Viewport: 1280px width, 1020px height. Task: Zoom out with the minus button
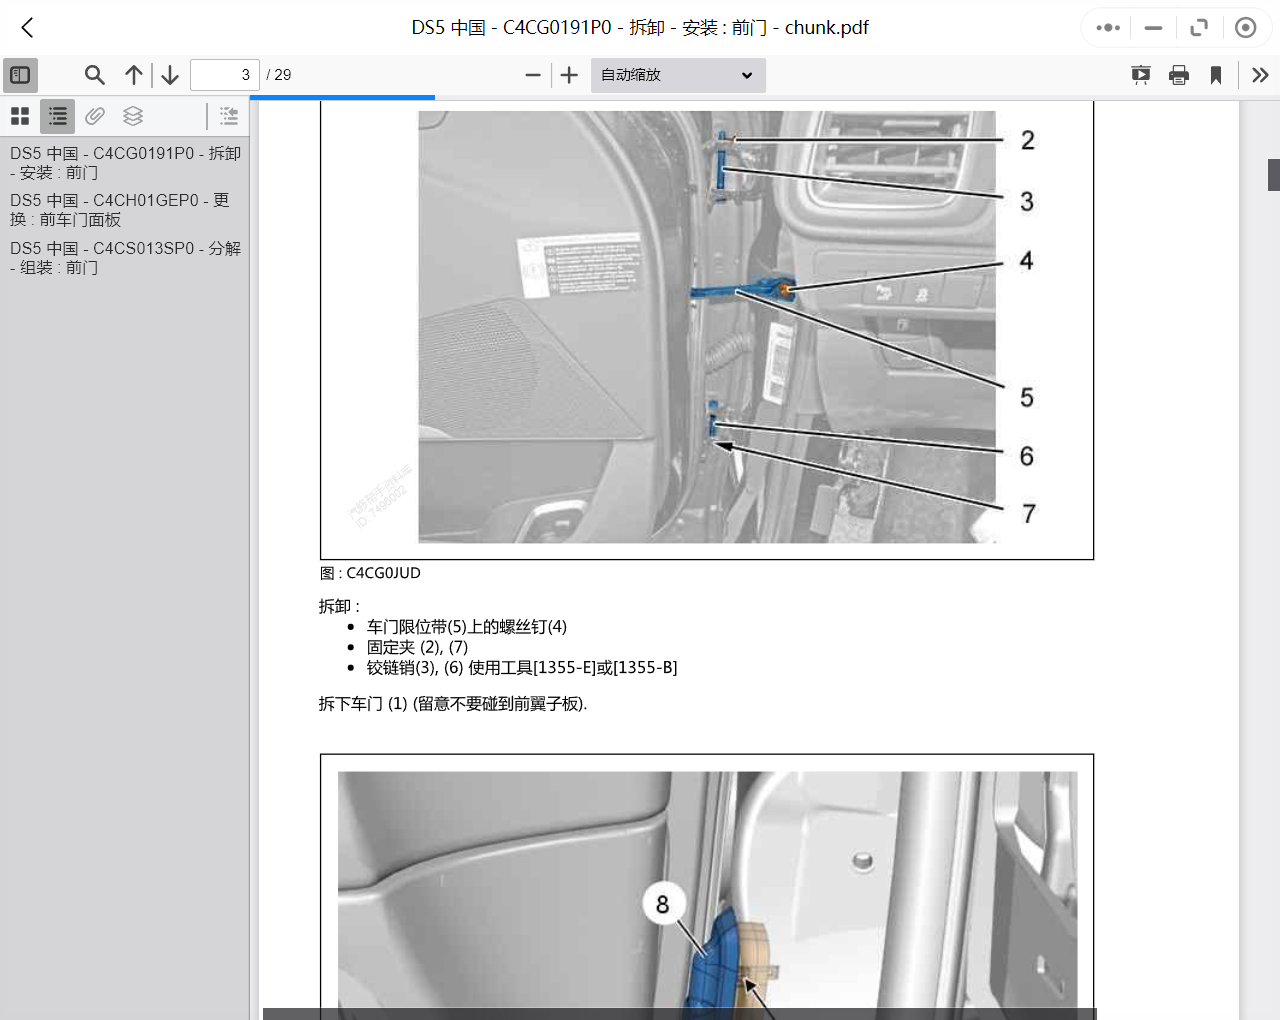point(533,75)
